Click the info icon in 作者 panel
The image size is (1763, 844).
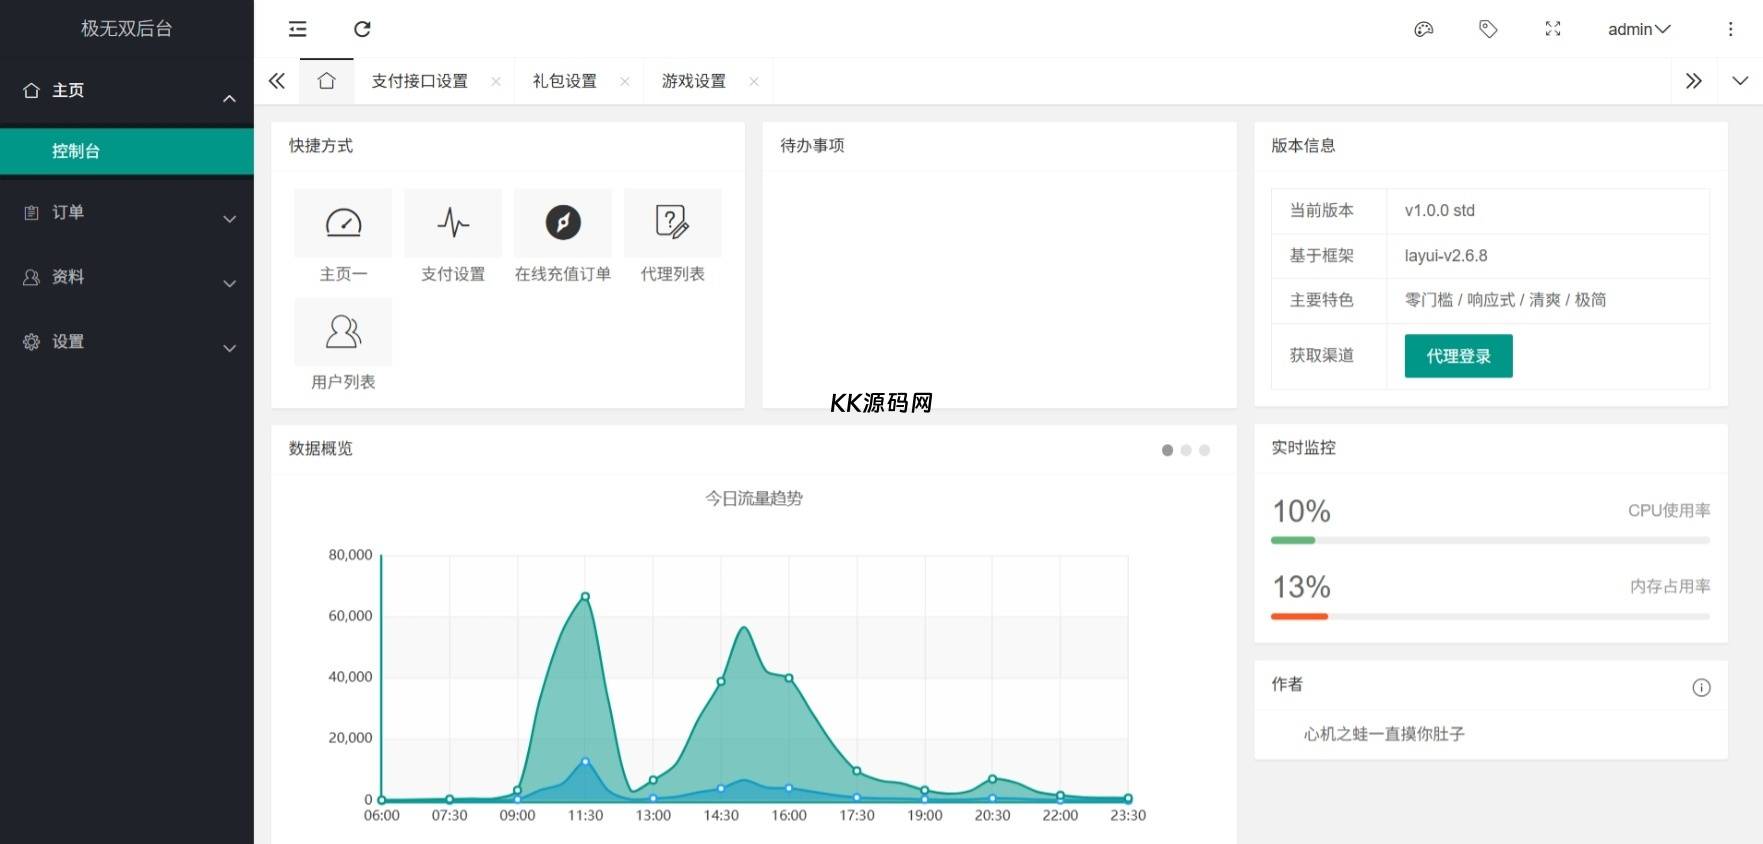tap(1700, 687)
